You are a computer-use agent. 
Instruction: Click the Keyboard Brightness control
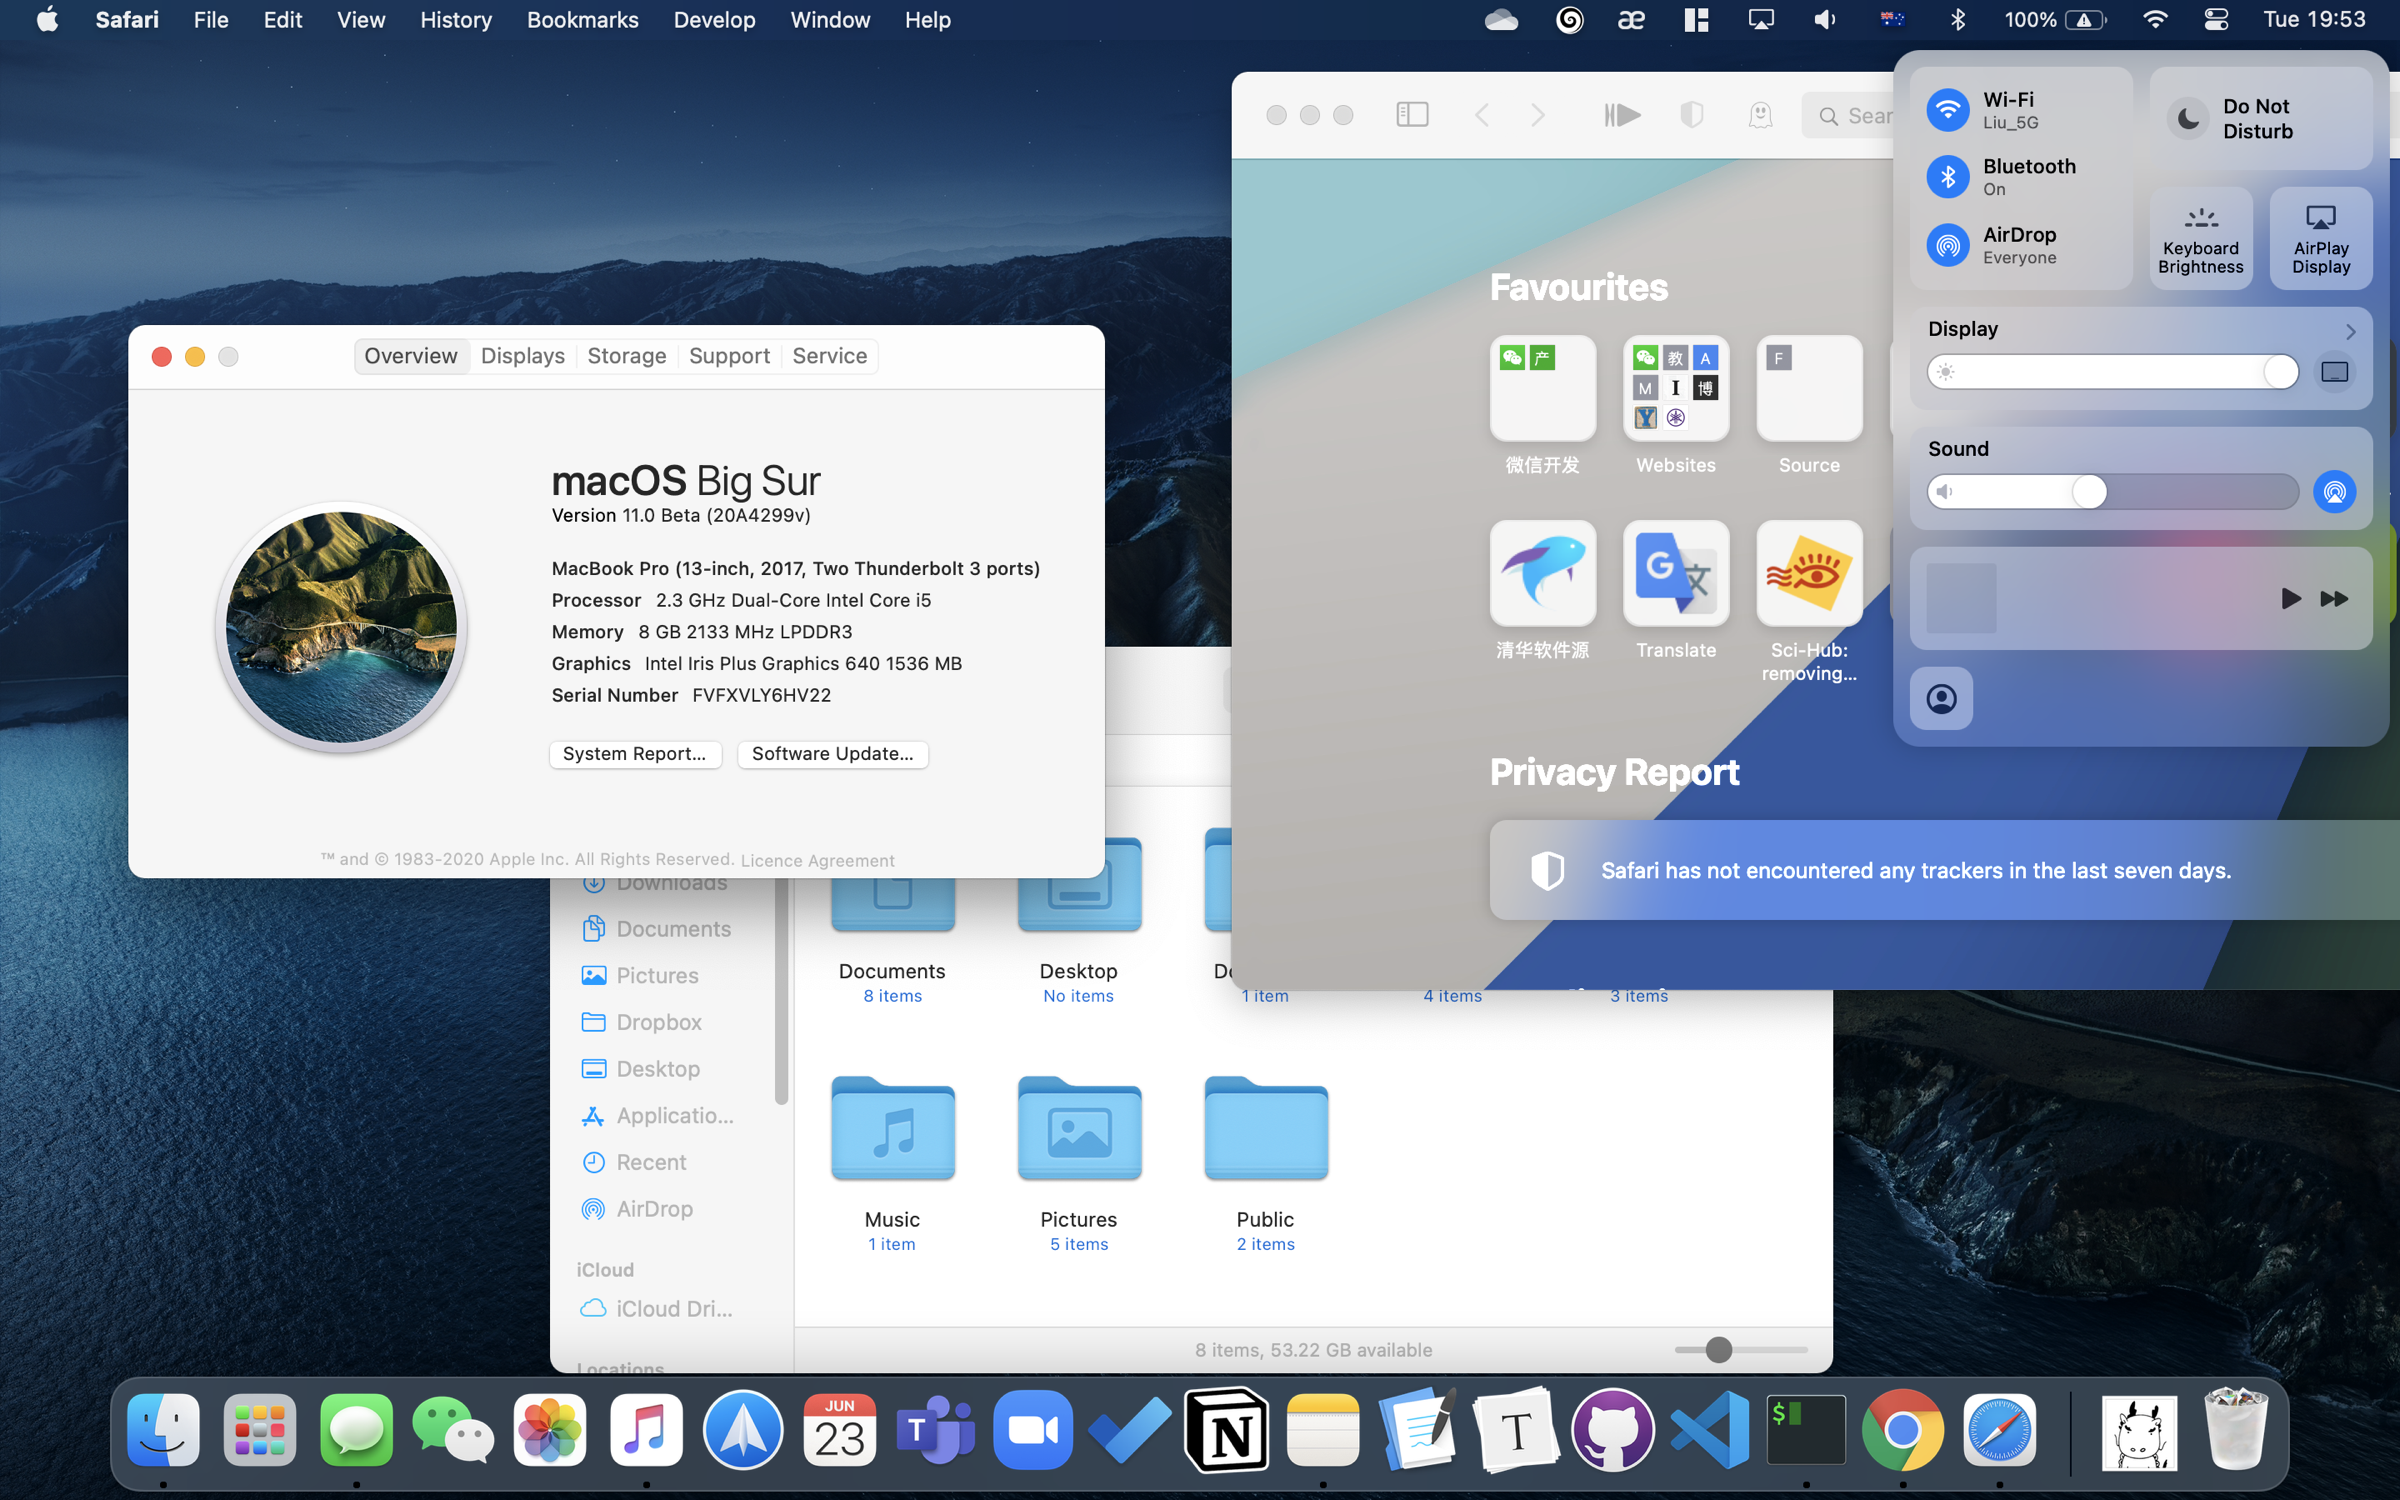click(2200, 239)
